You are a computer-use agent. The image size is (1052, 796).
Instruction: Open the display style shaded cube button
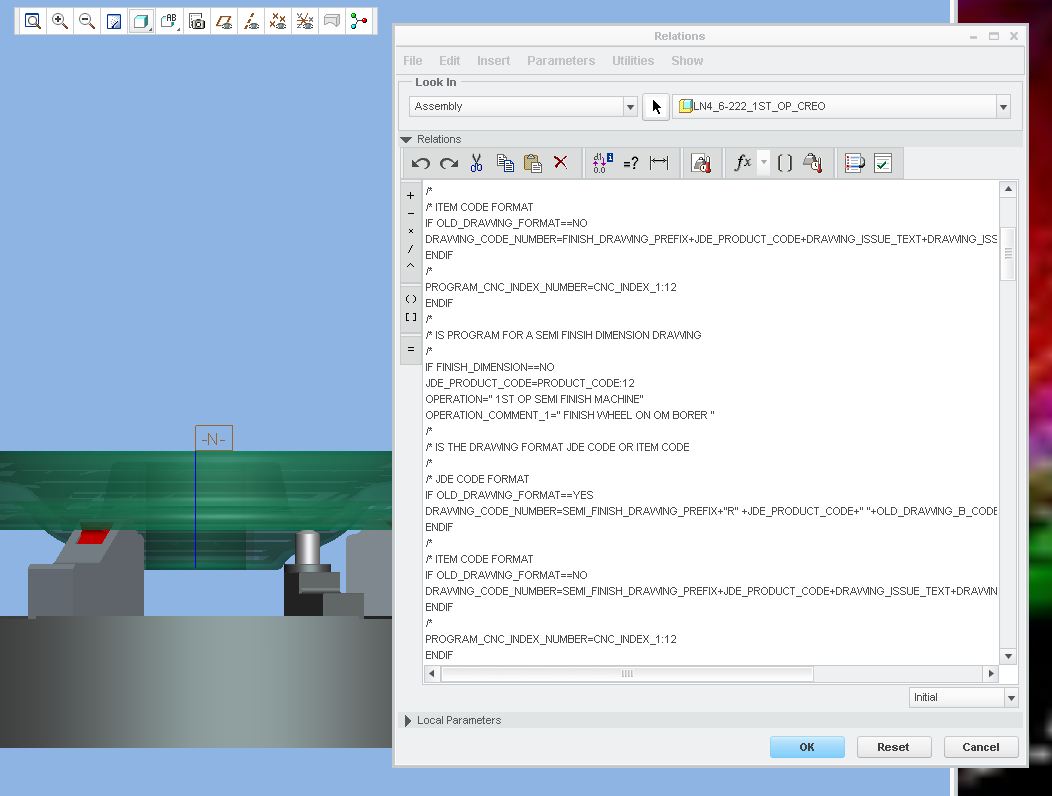click(141, 21)
